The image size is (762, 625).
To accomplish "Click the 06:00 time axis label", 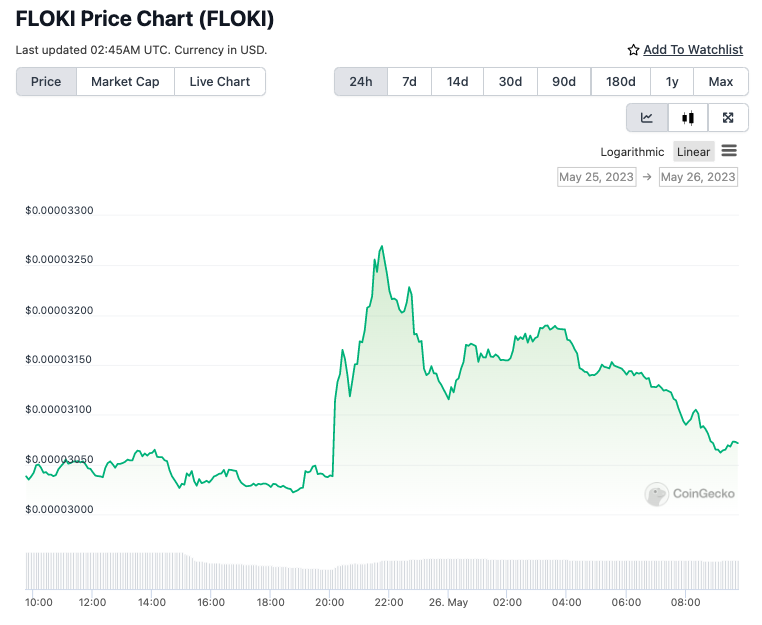I will point(626,603).
